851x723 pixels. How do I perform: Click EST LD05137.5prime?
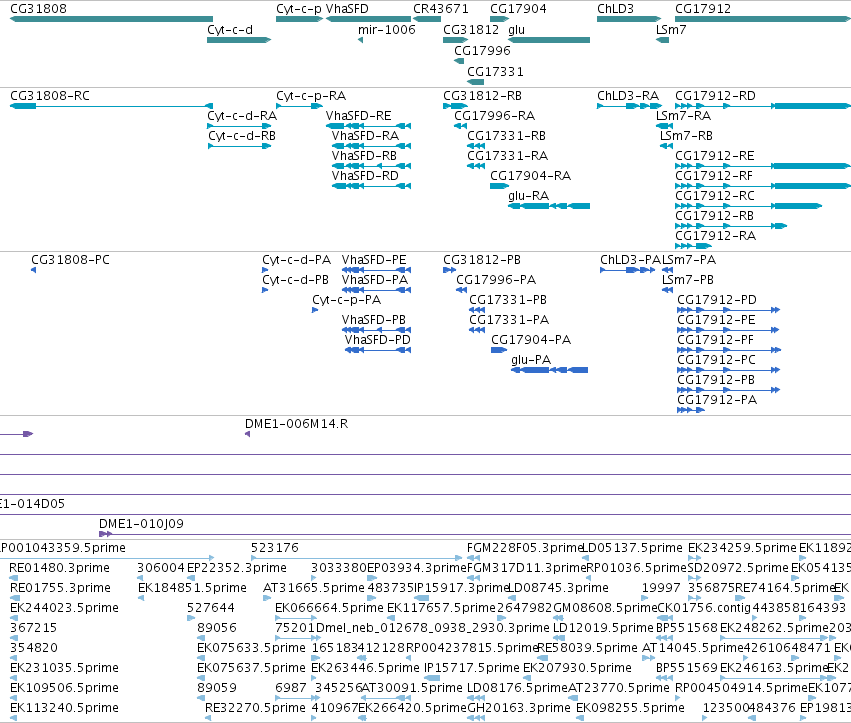click(x=586, y=557)
